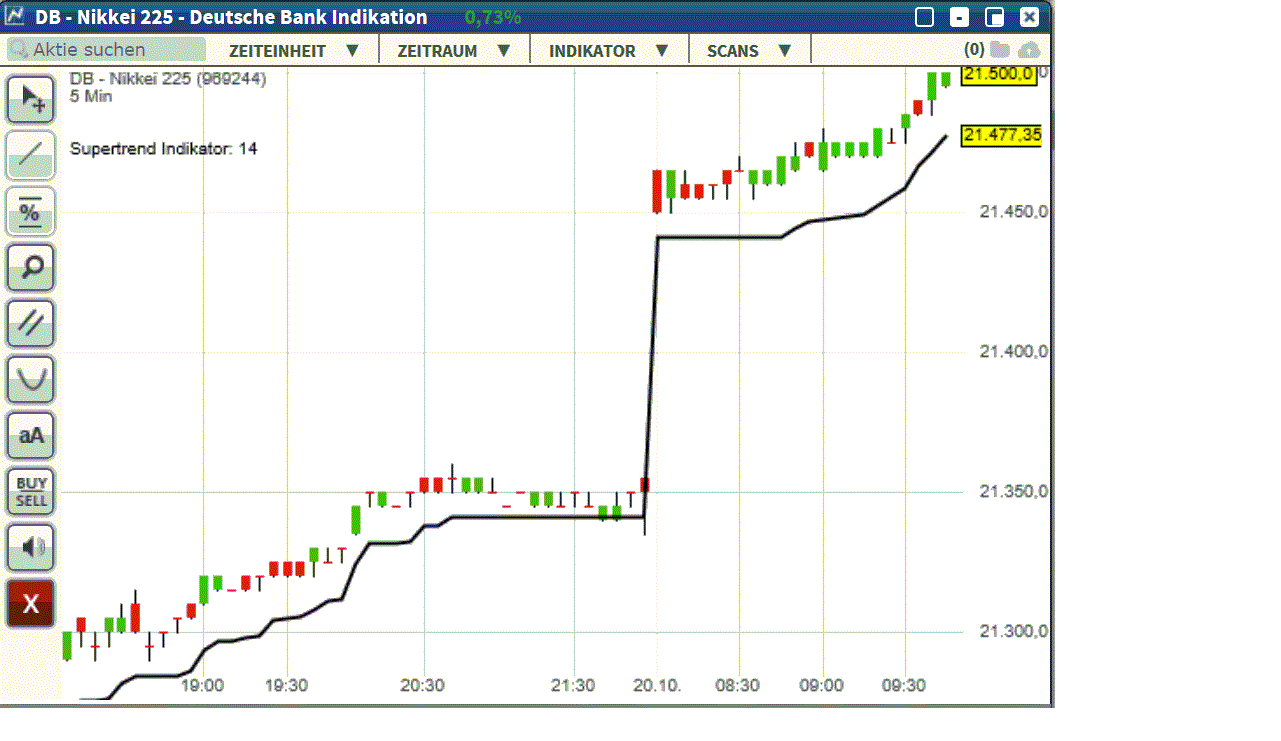Screen dimensions: 1281x741
Task: Click the arrow next to ZEITRAUM
Action: pos(504,50)
